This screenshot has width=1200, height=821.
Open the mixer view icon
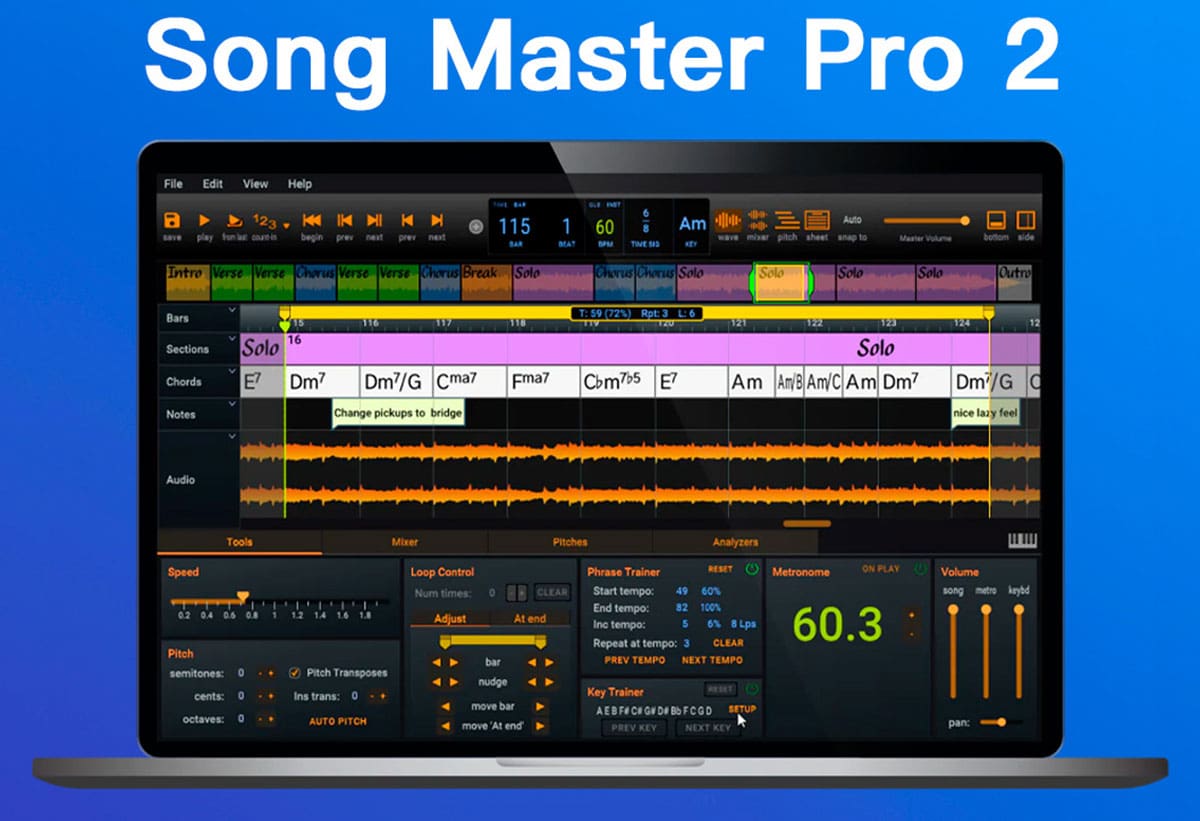pos(757,220)
